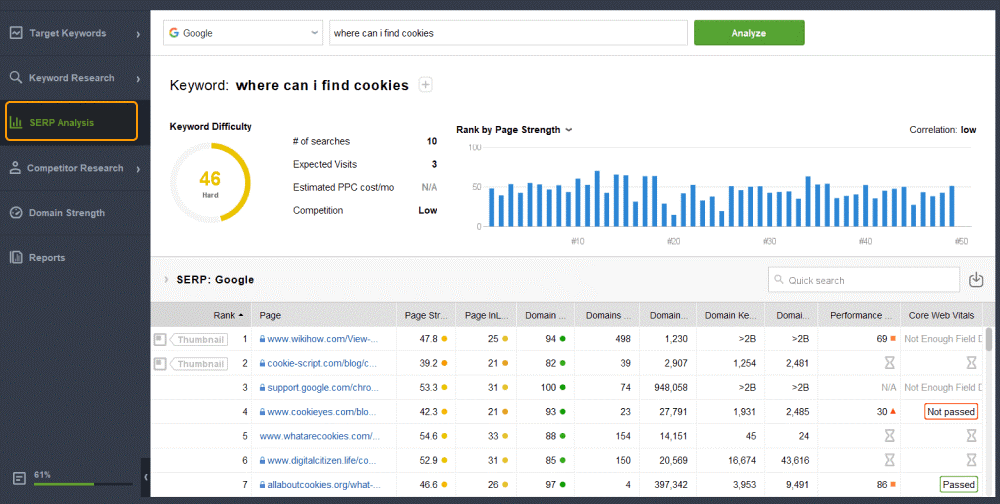The width and height of the screenshot is (1000, 504).
Task: Open Reports in the sidebar
Action: (x=75, y=258)
